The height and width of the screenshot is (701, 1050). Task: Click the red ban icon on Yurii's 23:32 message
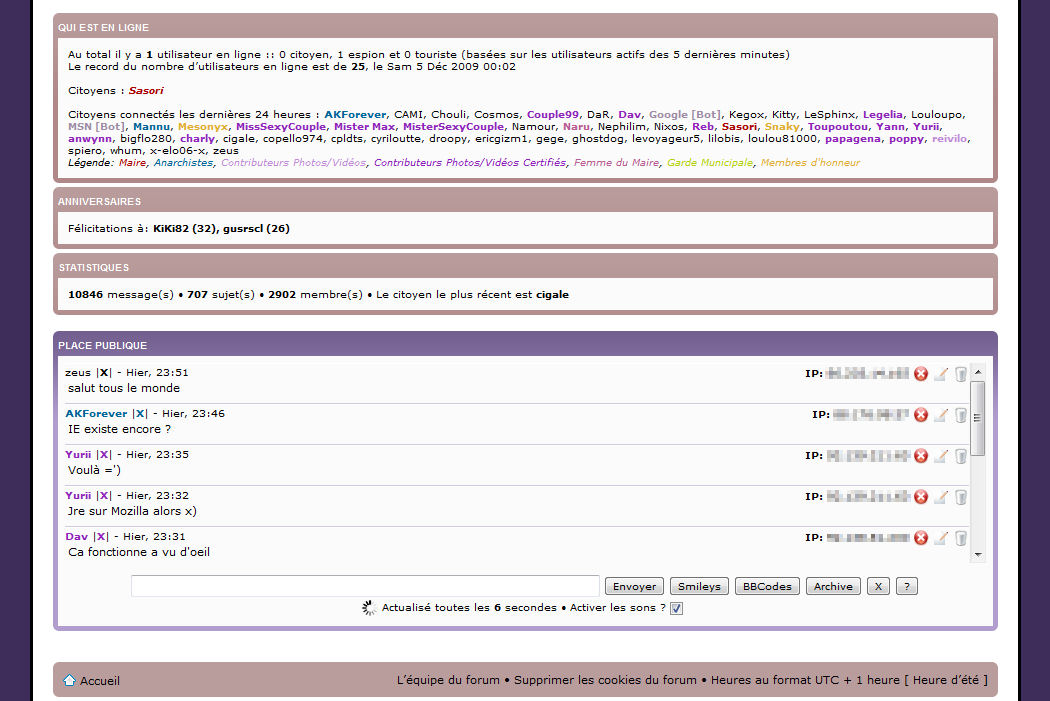click(x=921, y=497)
